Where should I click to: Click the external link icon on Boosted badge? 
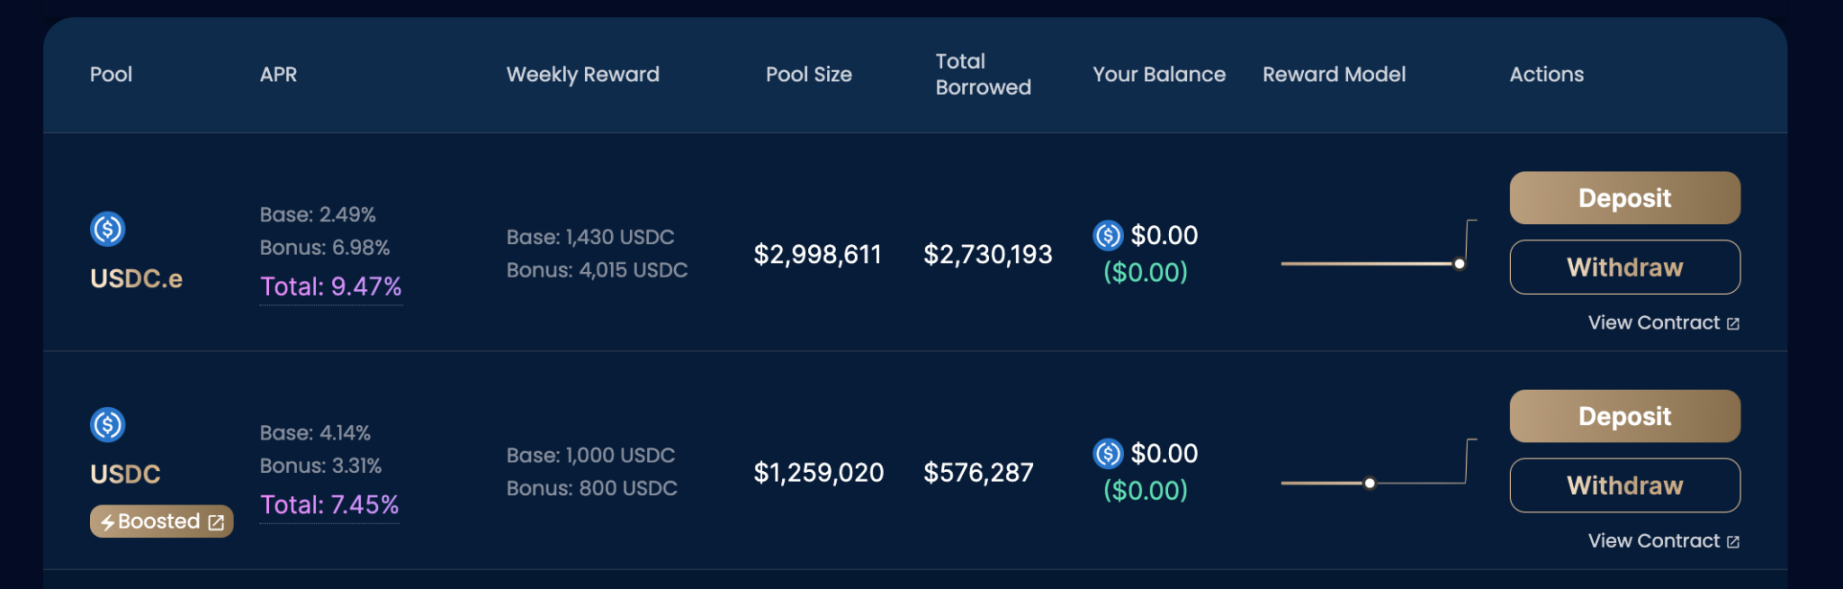tap(216, 522)
